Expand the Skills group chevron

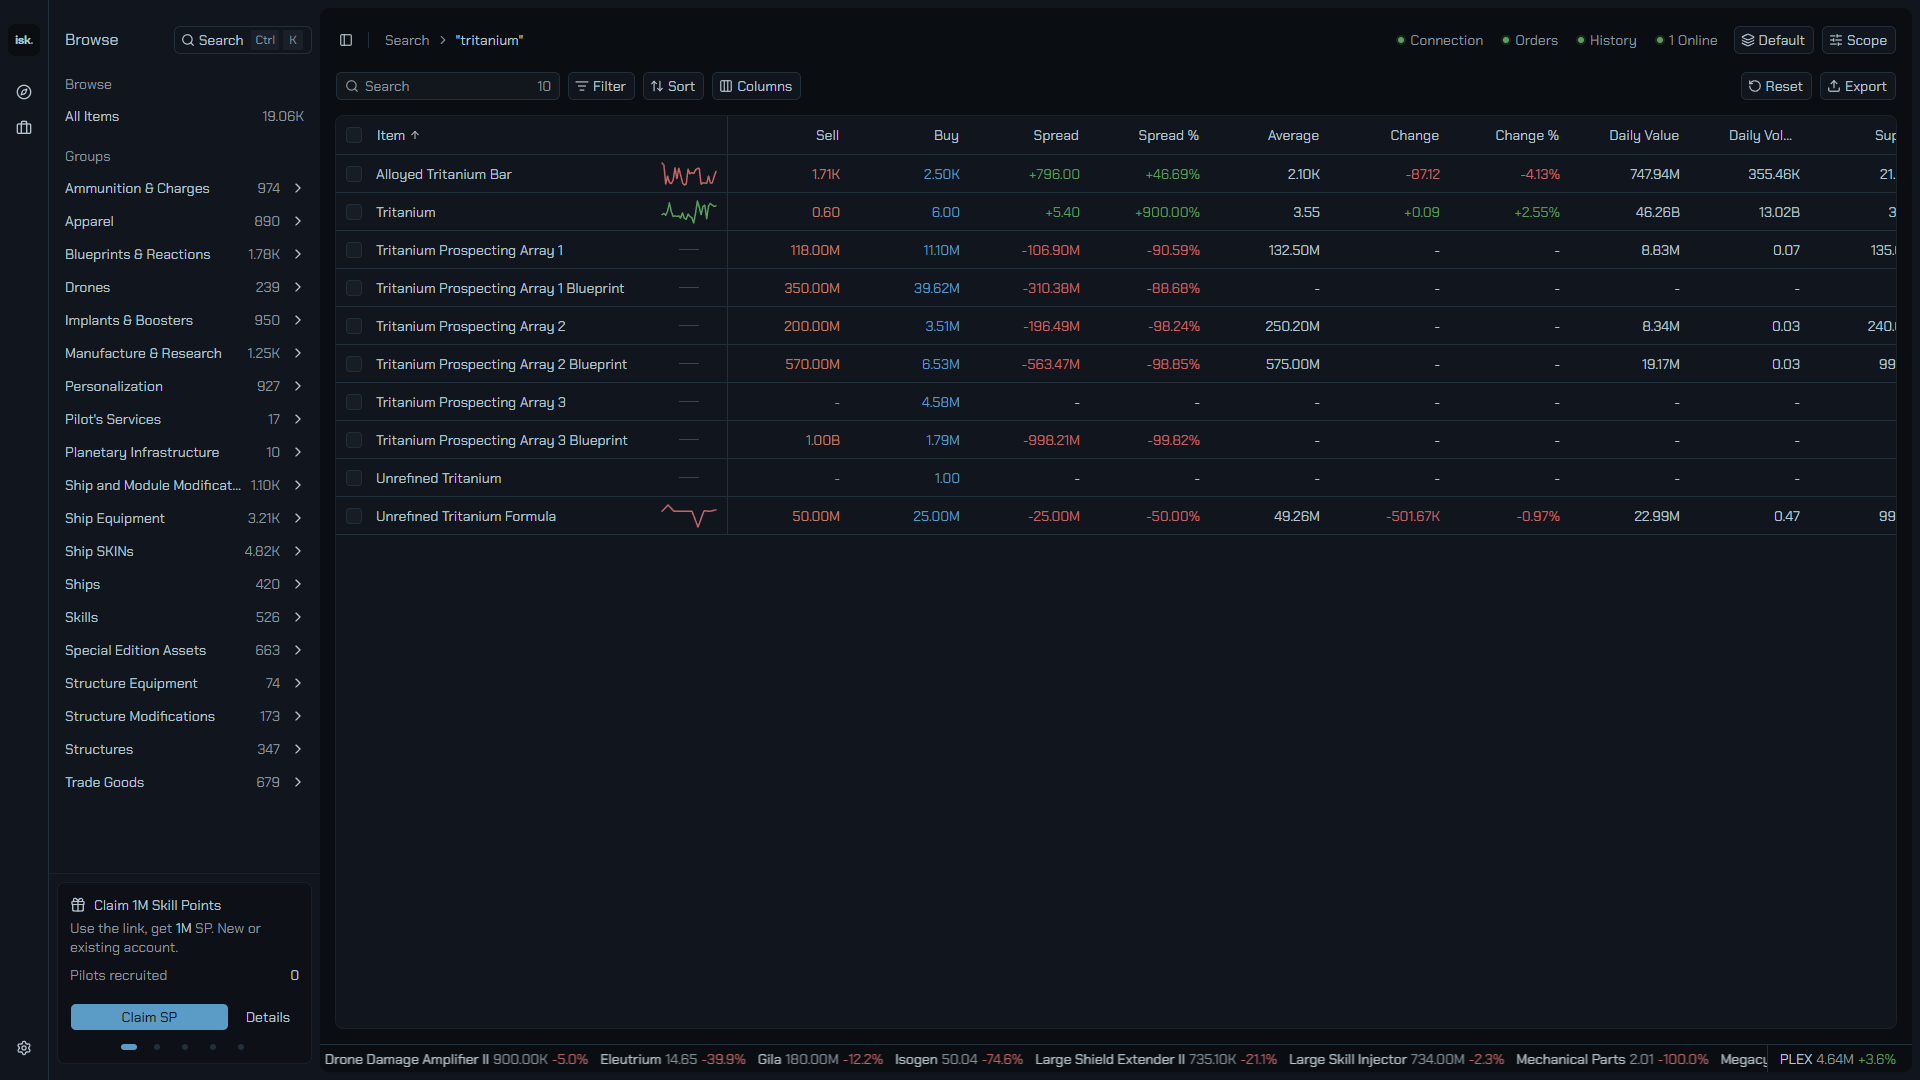coord(298,617)
